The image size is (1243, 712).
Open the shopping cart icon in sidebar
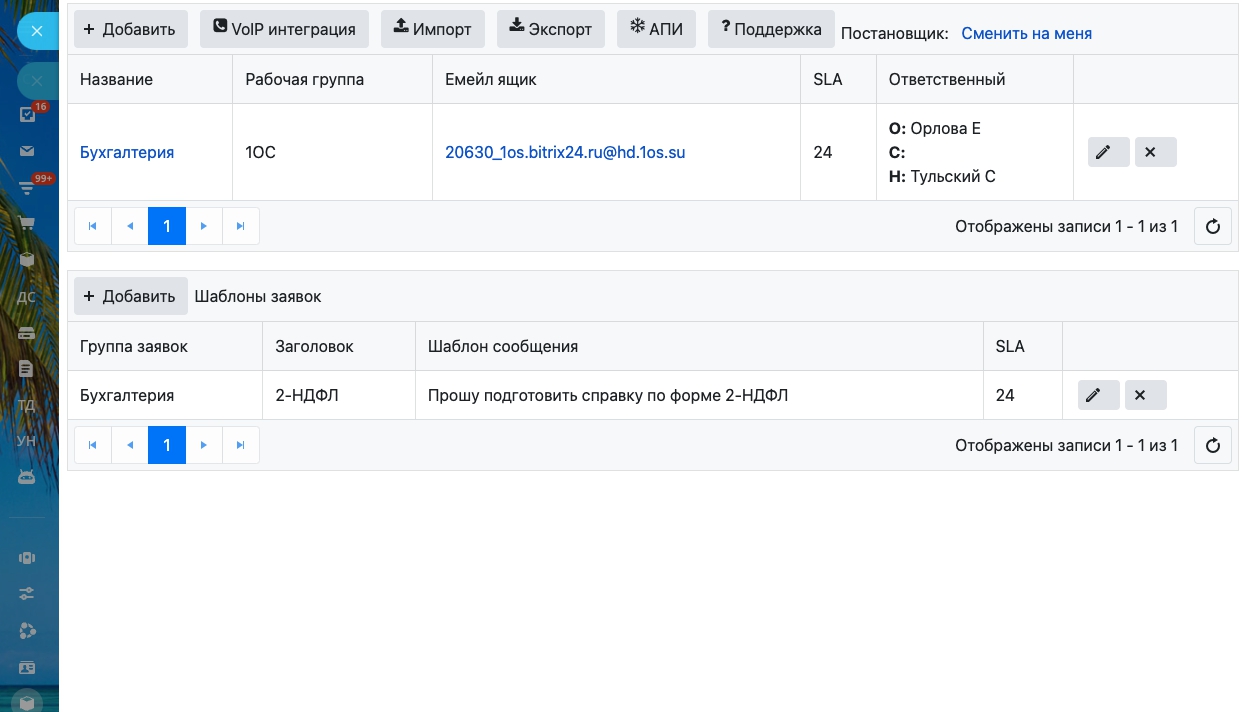28,223
